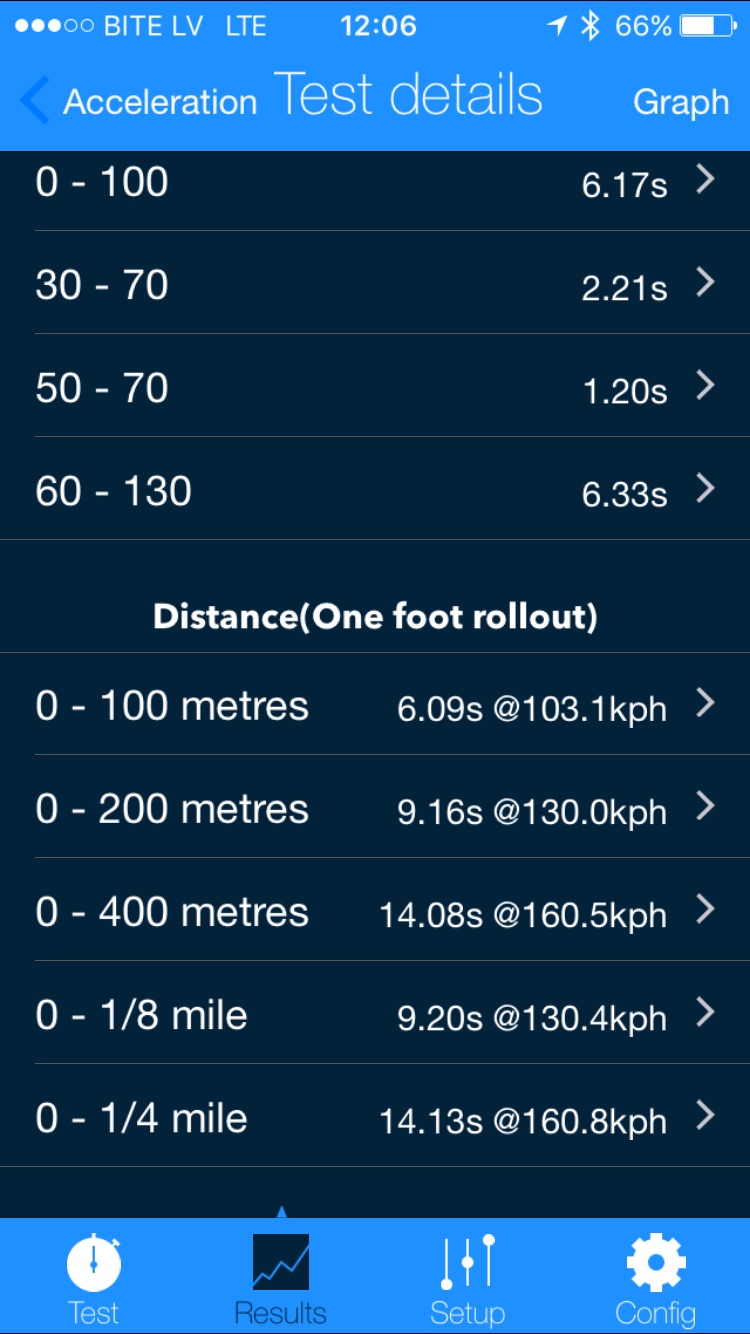Open the Graph view
The width and height of the screenshot is (750, 1334).
tap(681, 102)
